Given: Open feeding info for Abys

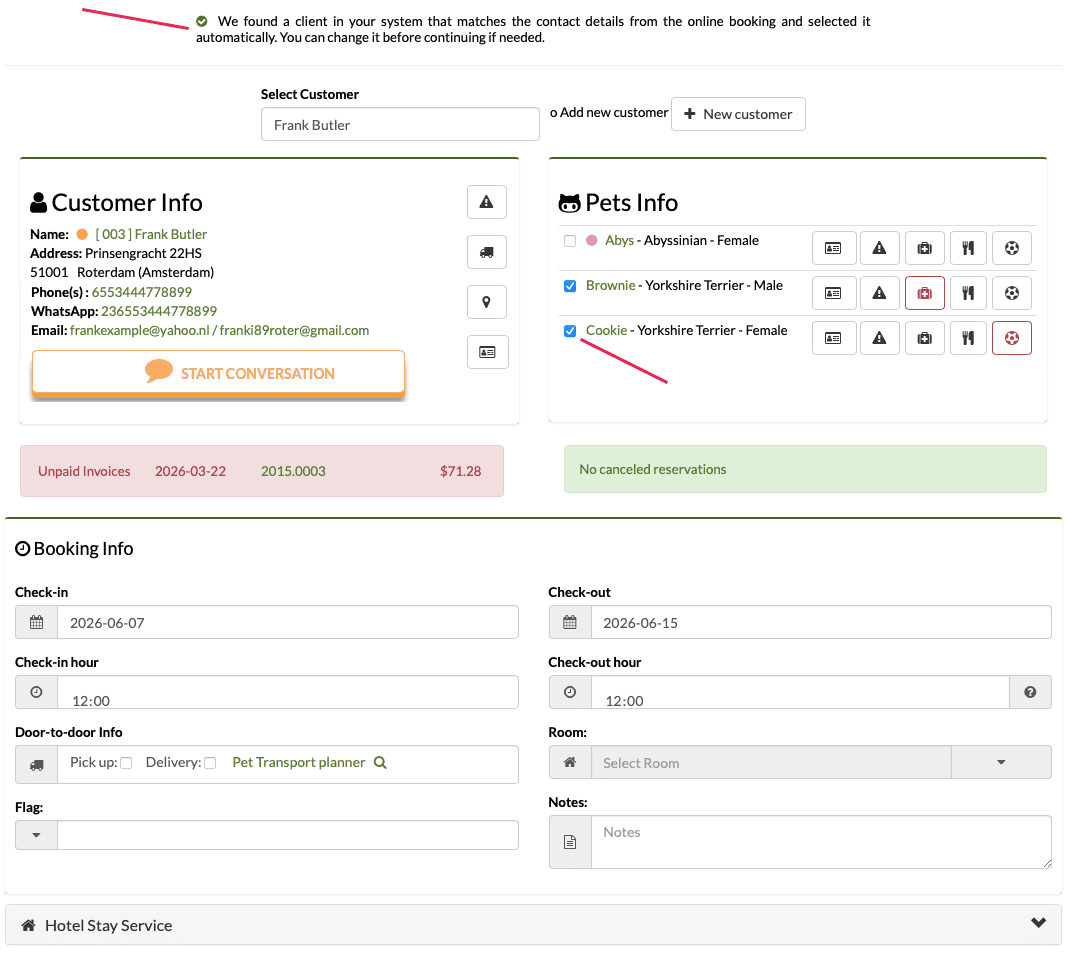Looking at the screenshot, I should [x=968, y=248].
